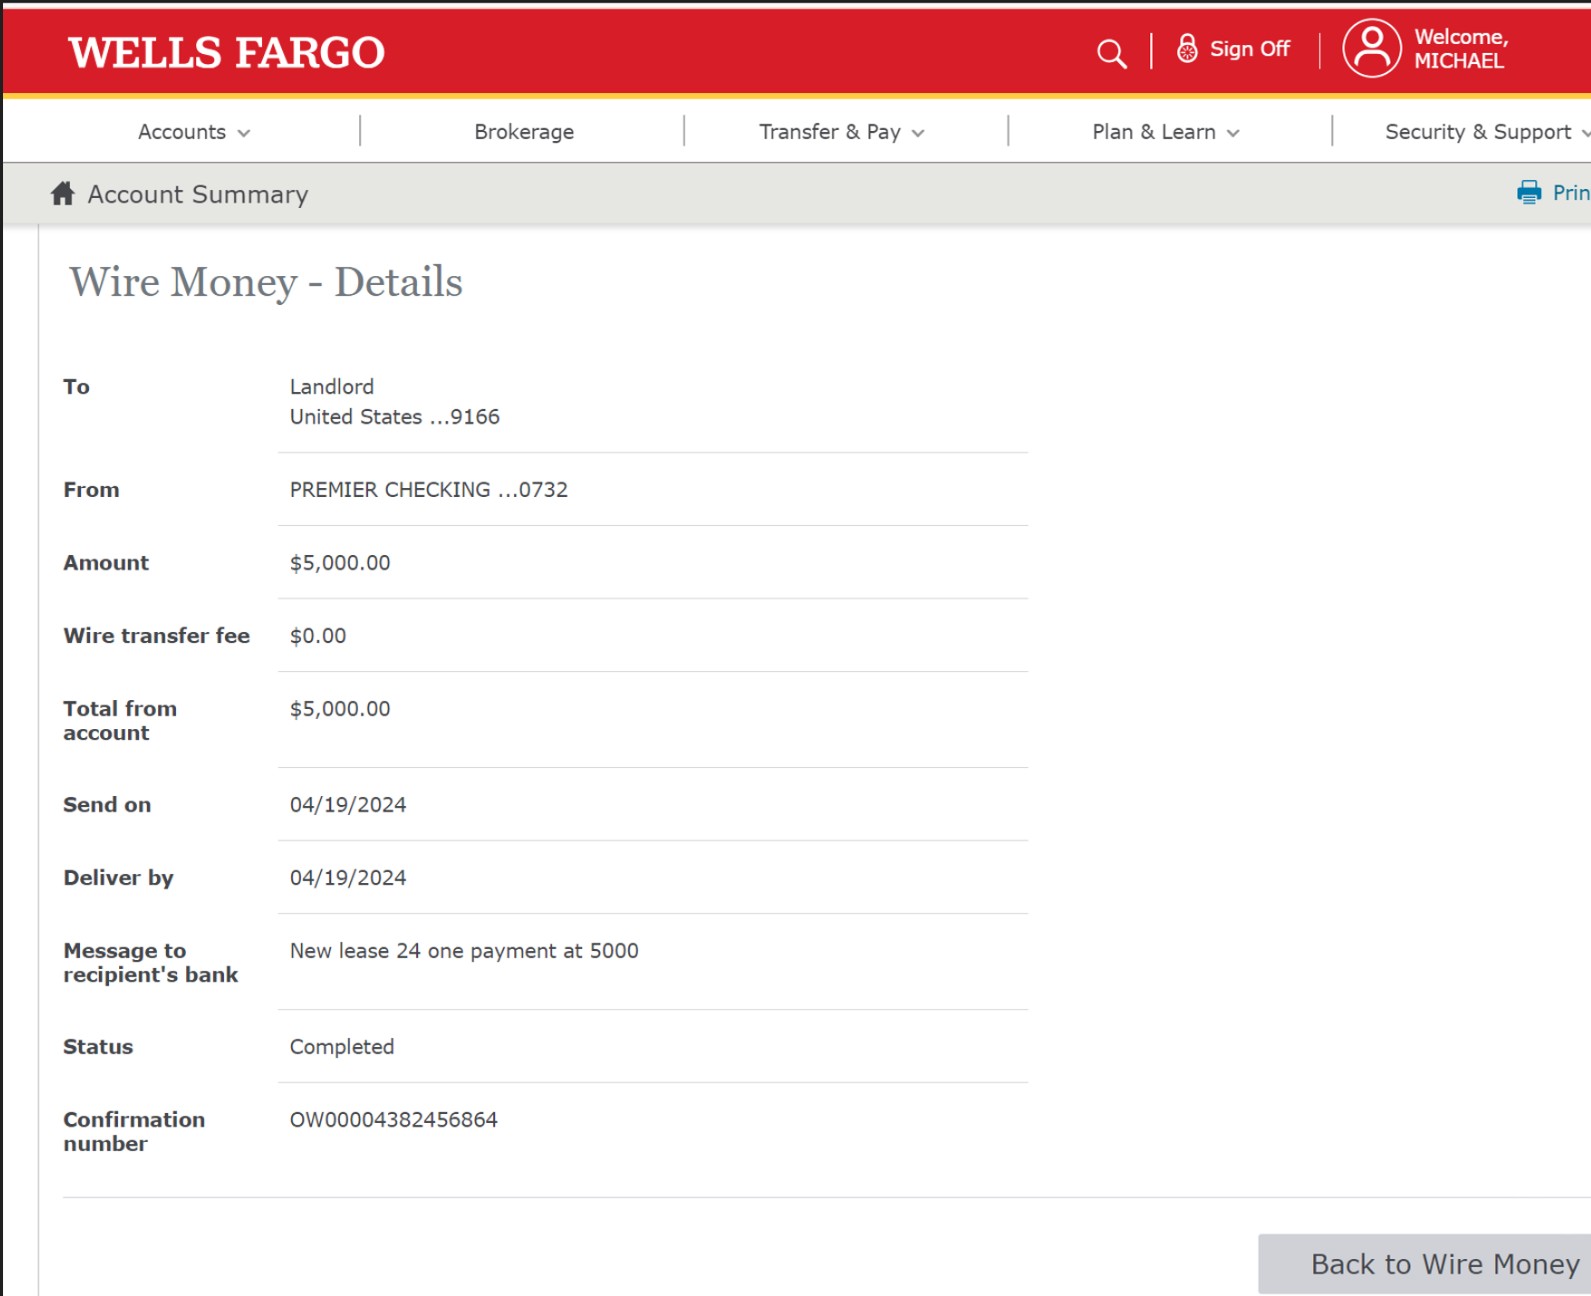Expand the Accounts dropdown chevron
Screen dimensions: 1591x1296
pyautogui.click(x=244, y=133)
